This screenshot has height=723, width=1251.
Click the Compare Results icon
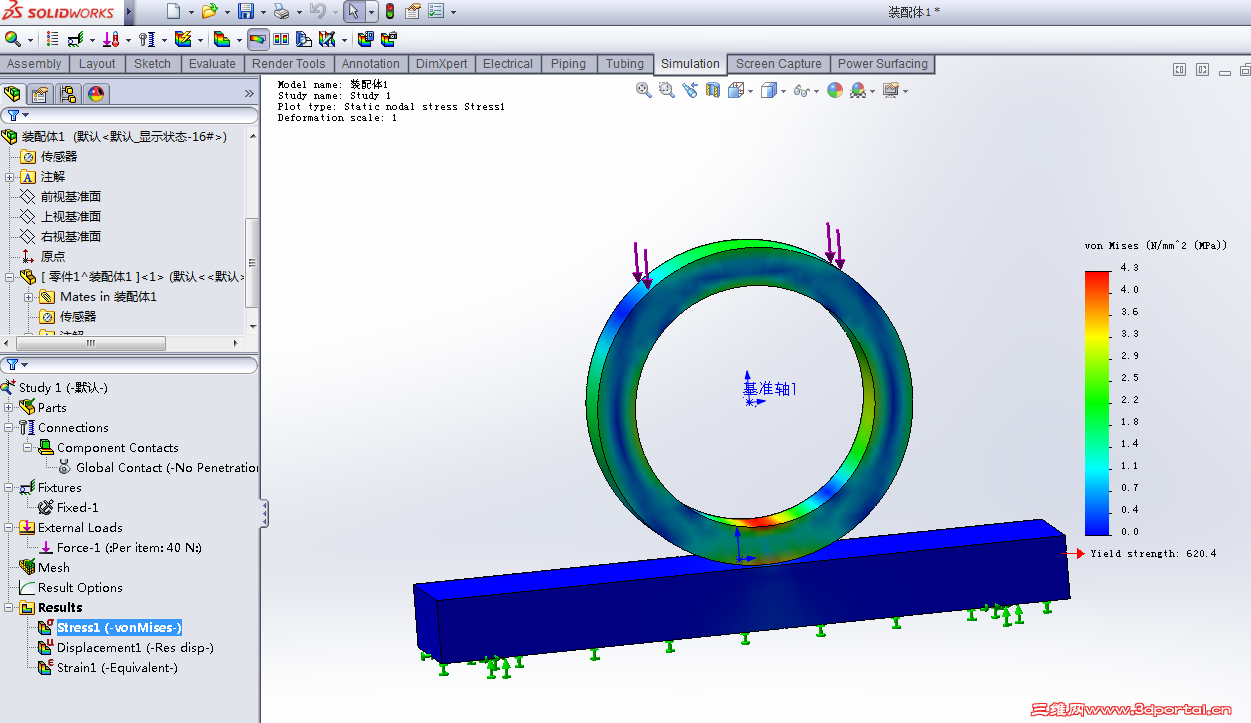pos(281,39)
